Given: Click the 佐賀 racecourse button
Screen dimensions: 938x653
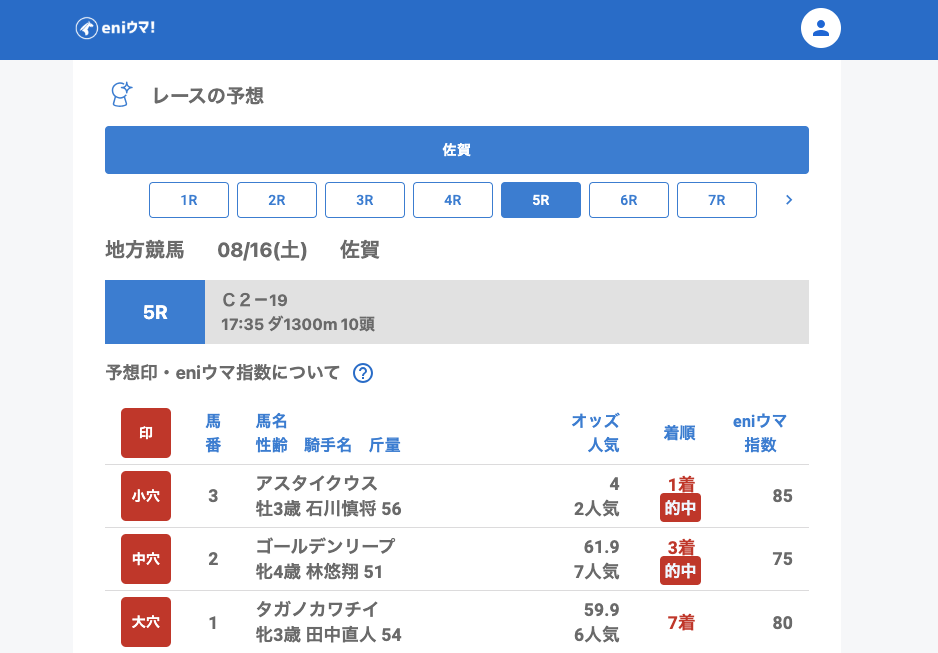Looking at the screenshot, I should click(x=457, y=150).
